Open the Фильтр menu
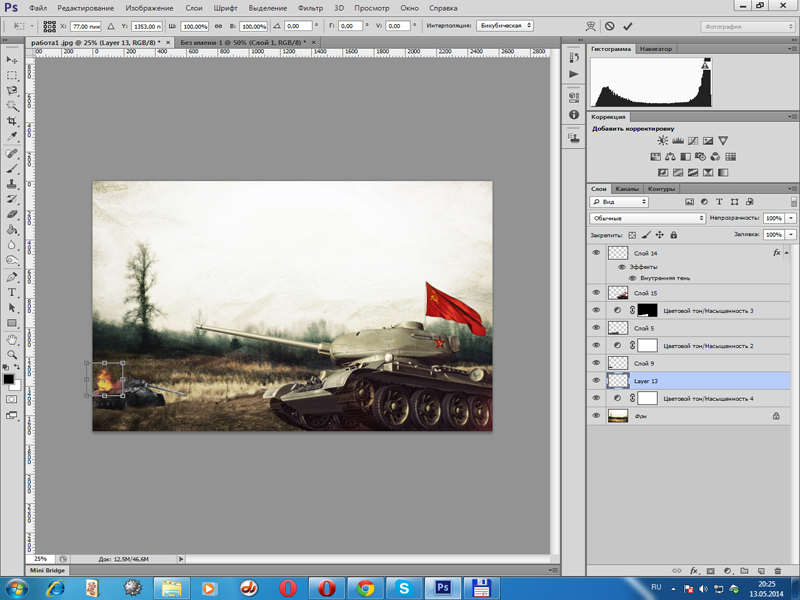The image size is (800, 600). click(310, 8)
